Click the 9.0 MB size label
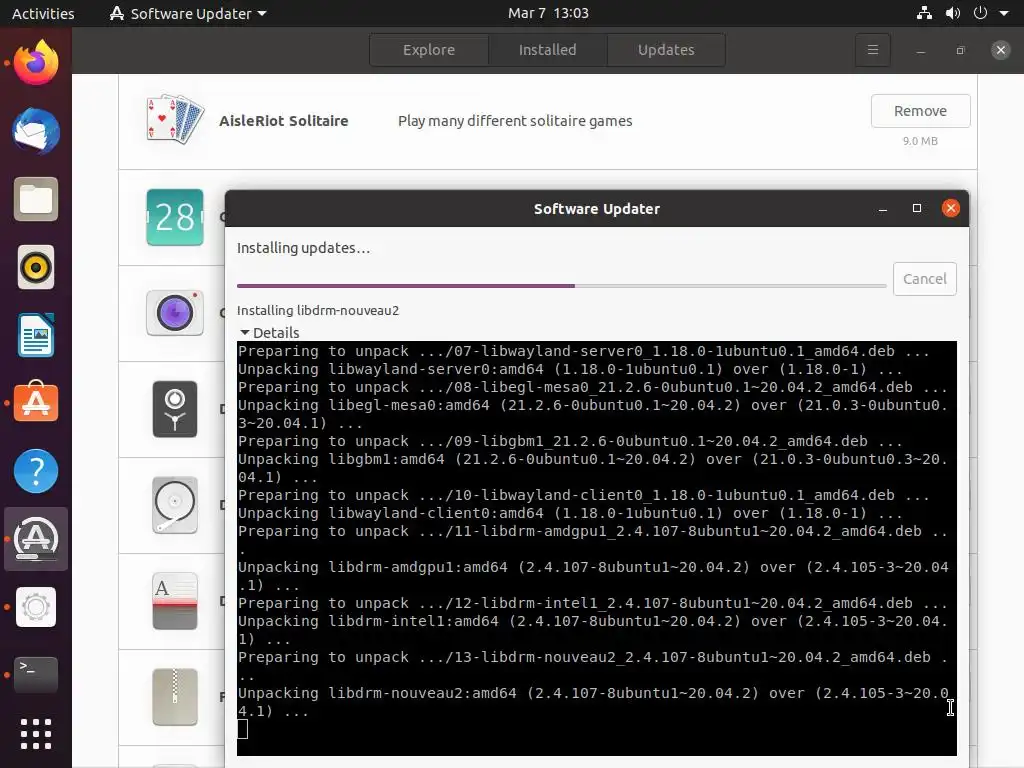Image resolution: width=1024 pixels, height=768 pixels. point(920,141)
